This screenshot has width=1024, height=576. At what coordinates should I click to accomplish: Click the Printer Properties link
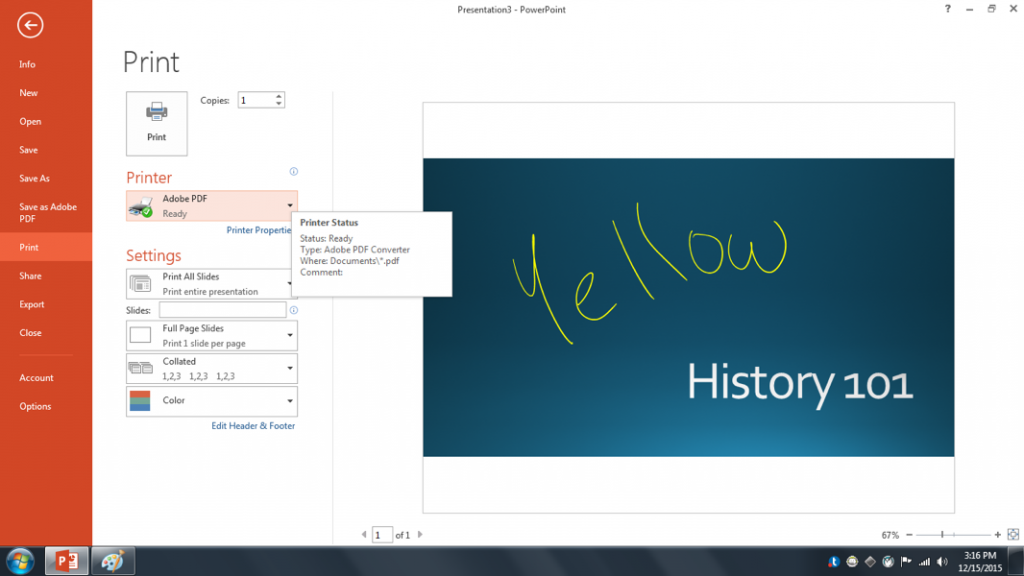259,230
